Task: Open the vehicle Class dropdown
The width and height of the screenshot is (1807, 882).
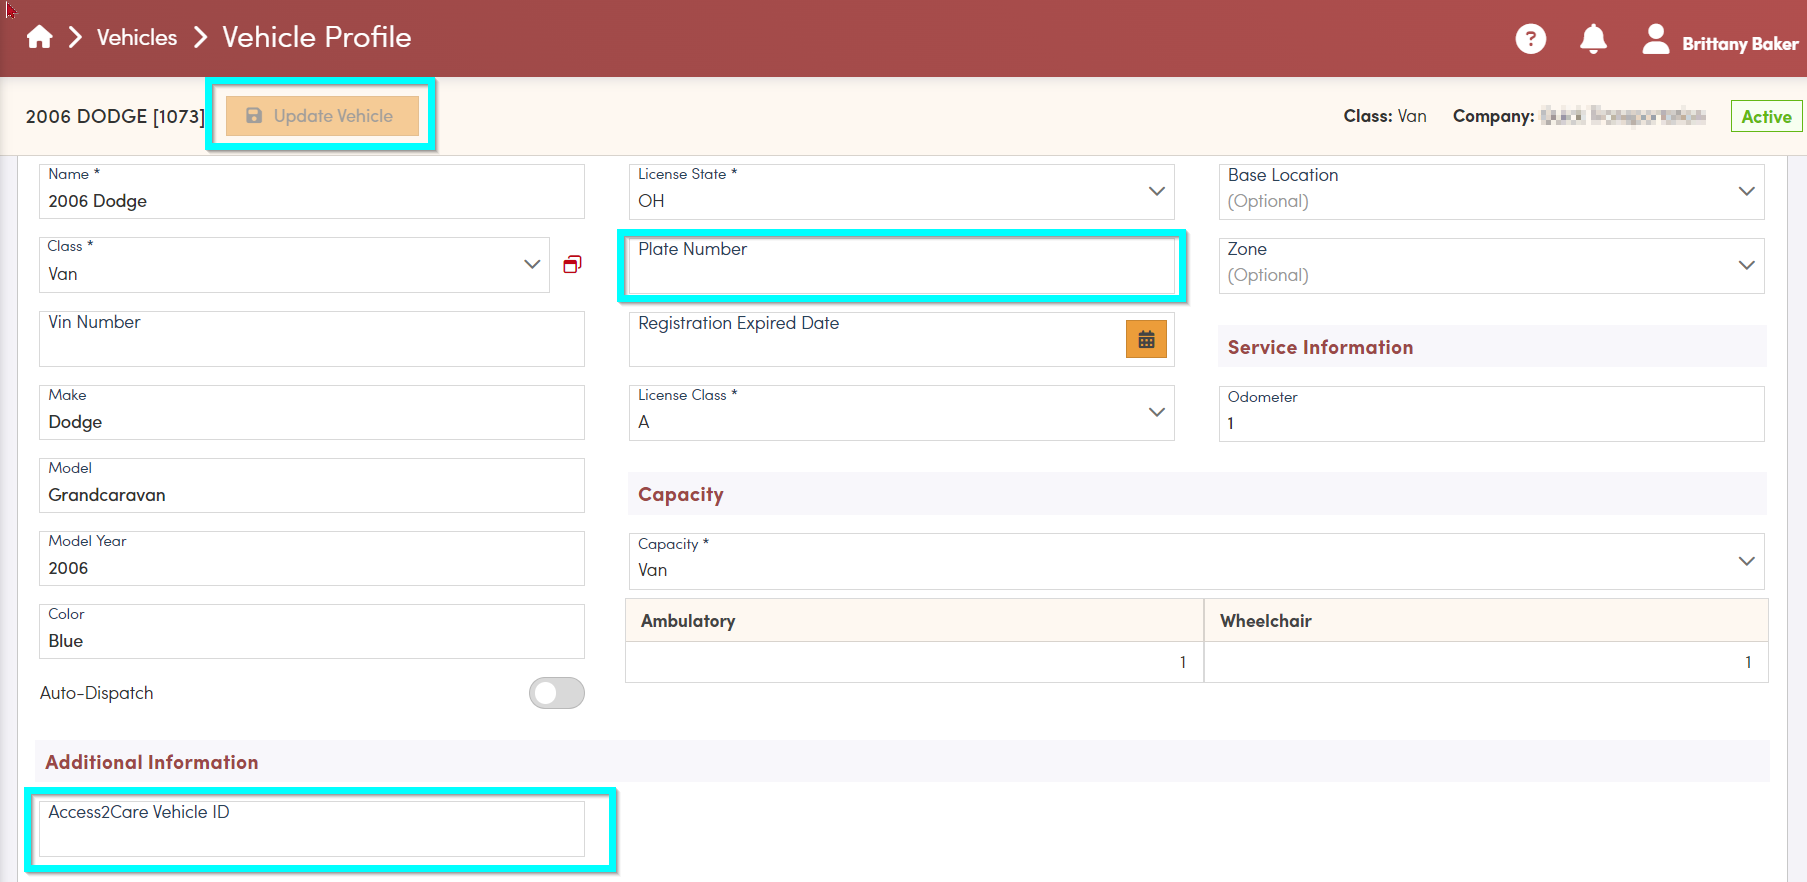Action: (x=531, y=264)
